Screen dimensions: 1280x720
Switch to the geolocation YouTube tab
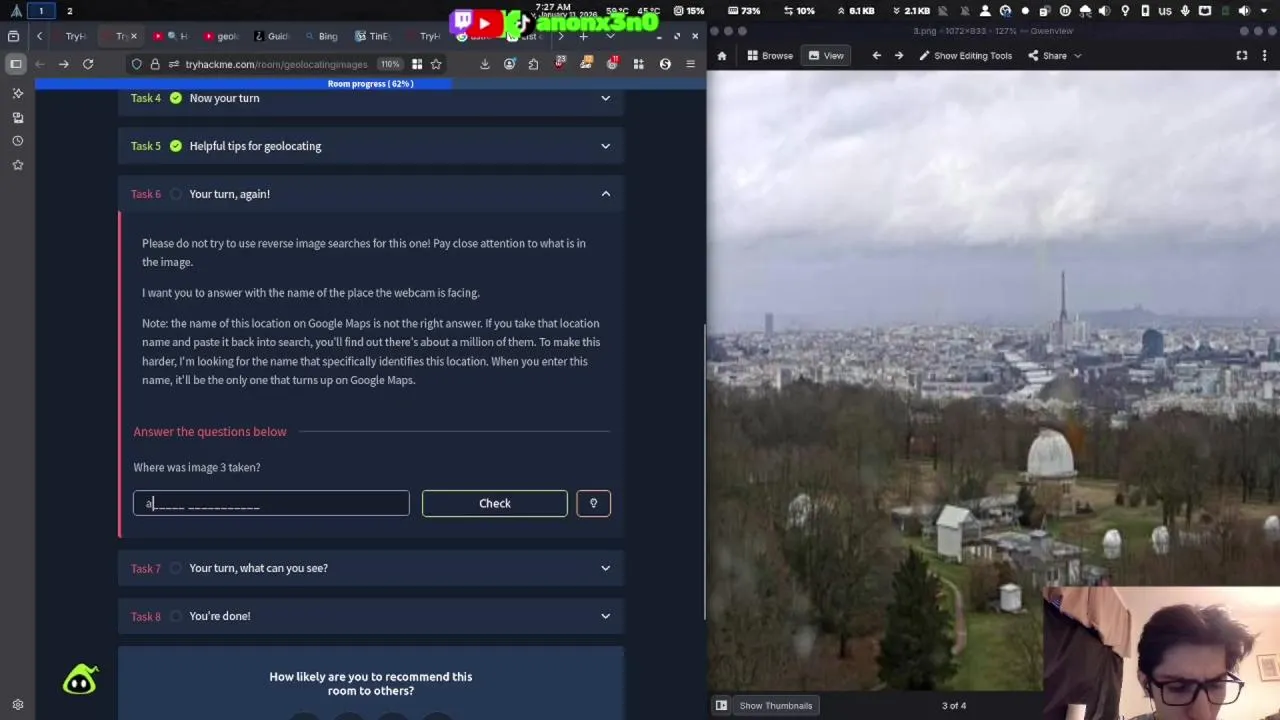point(221,36)
